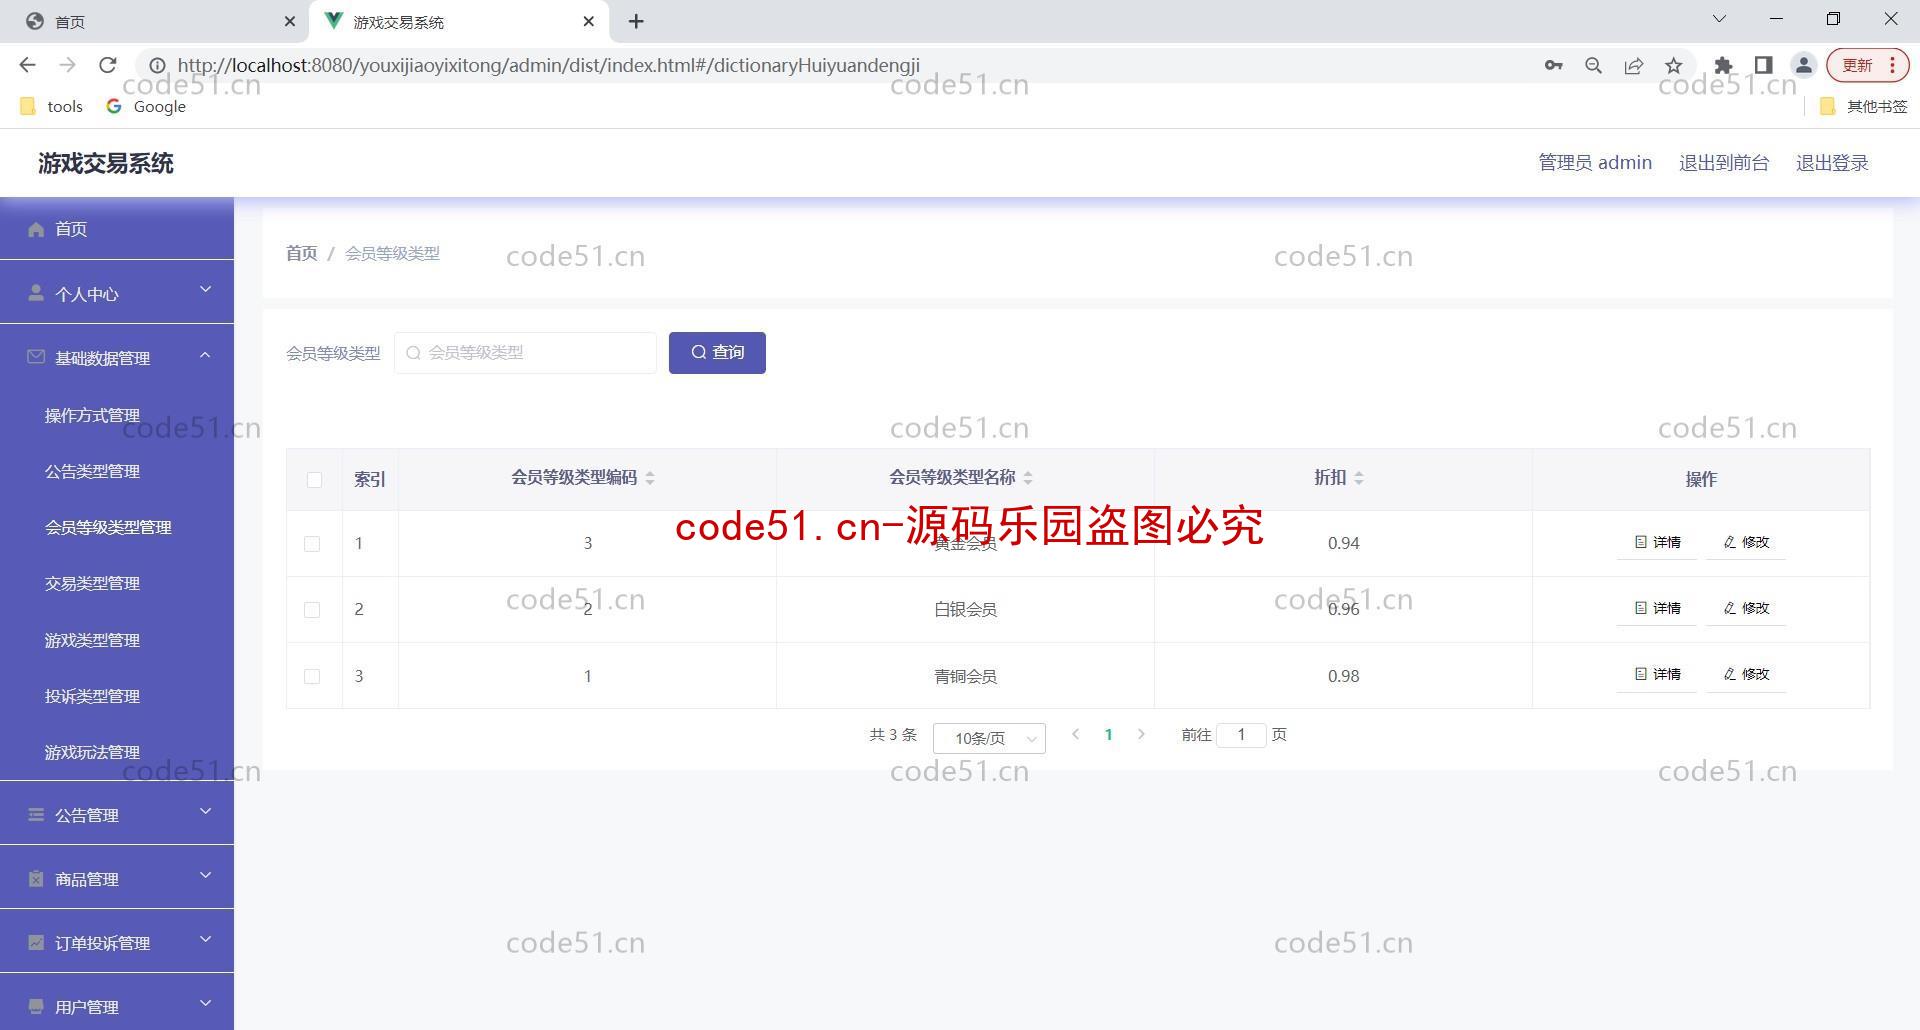Open the 其他书签 bookmarks folder
Viewport: 1920px width, 1030px height.
point(1864,106)
